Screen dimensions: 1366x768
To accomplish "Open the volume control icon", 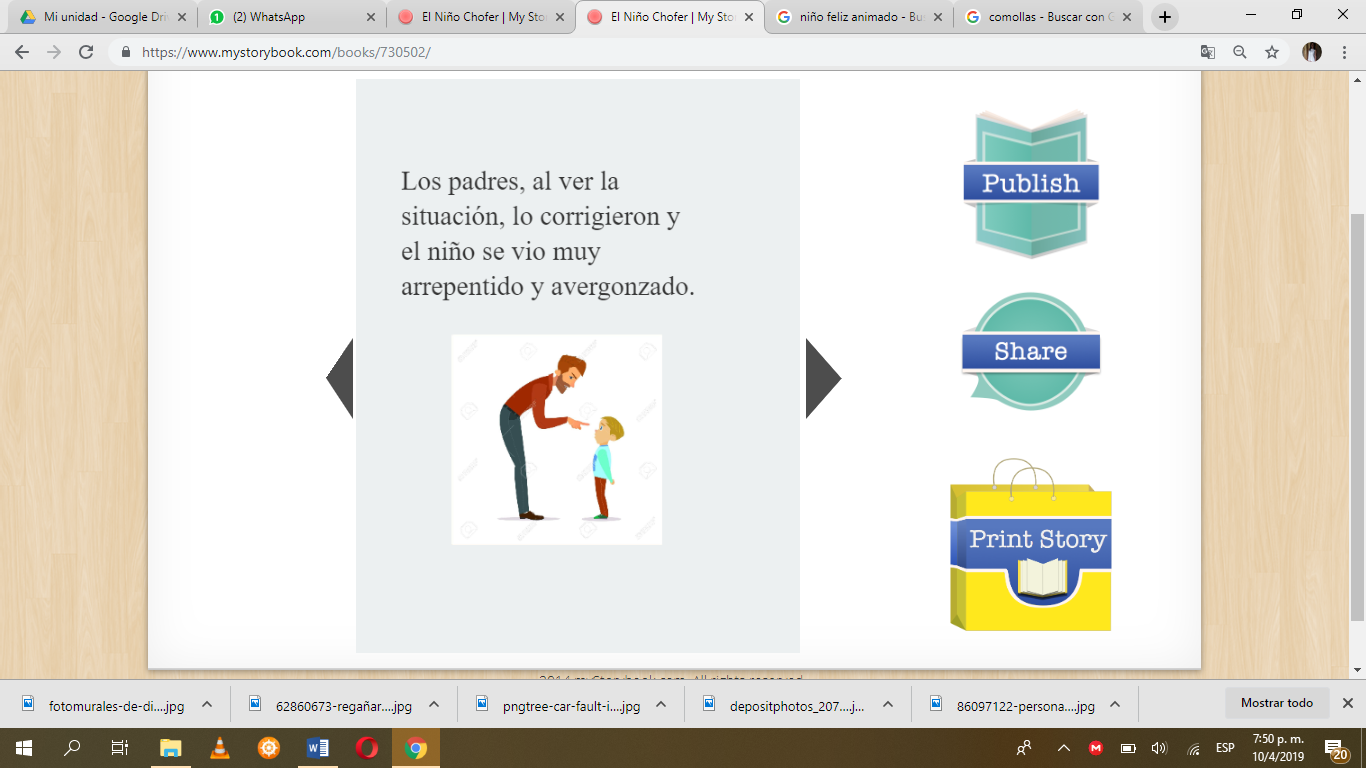I will (x=1160, y=748).
